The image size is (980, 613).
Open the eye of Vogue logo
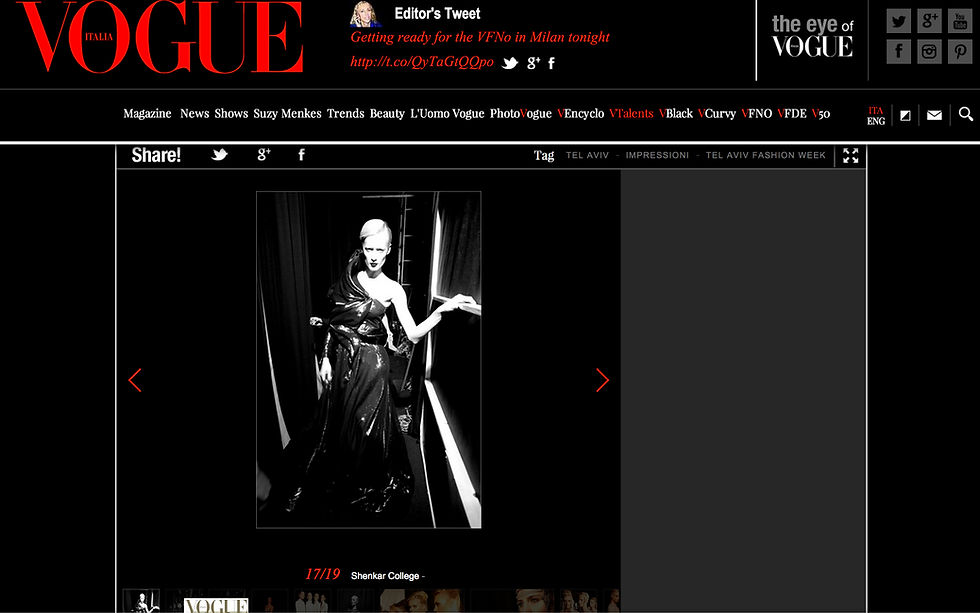pyautogui.click(x=812, y=36)
